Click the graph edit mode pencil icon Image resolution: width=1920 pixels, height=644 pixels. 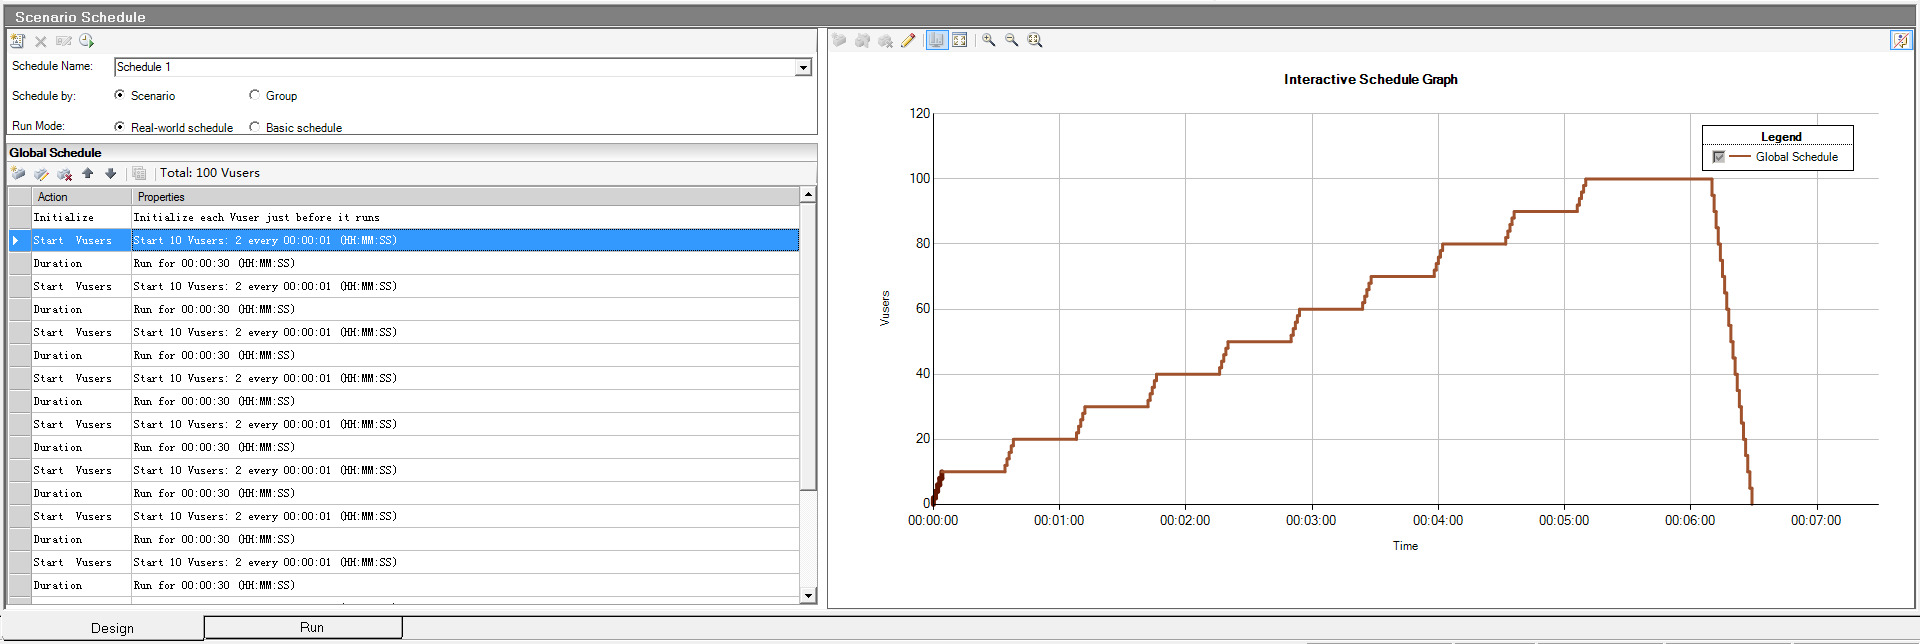click(x=908, y=40)
